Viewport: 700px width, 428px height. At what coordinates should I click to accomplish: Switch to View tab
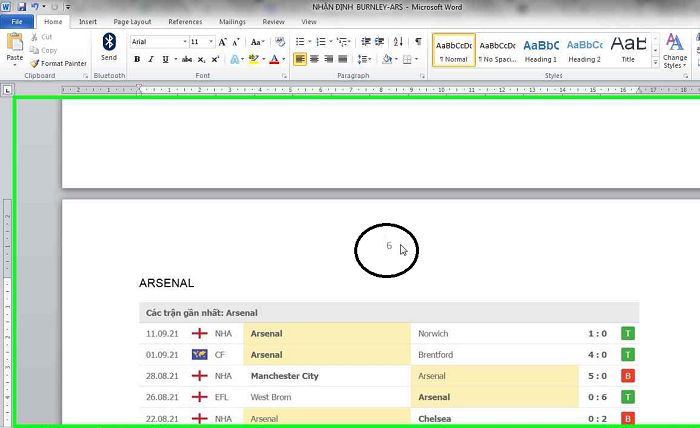pyautogui.click(x=308, y=21)
